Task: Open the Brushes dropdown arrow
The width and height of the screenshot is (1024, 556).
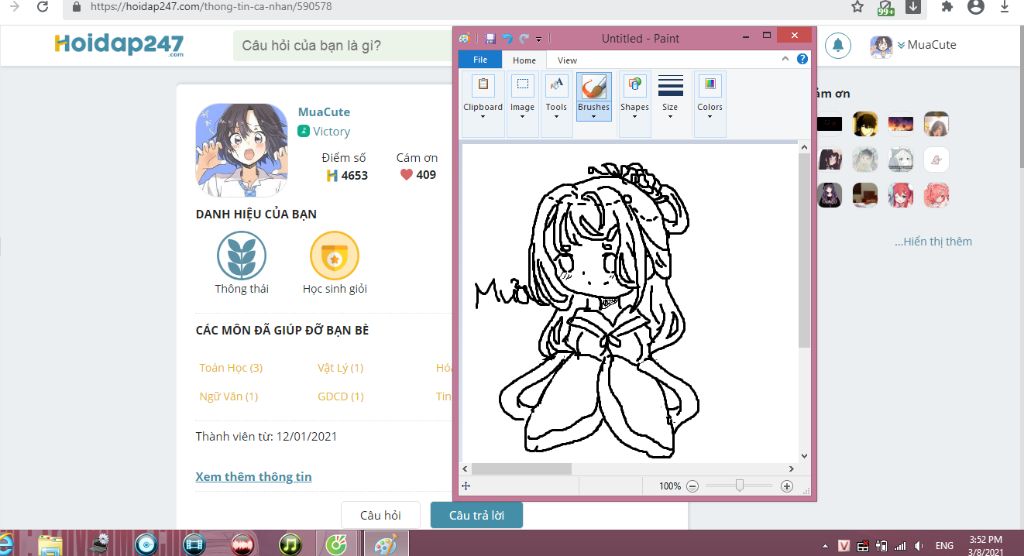Action: click(594, 116)
